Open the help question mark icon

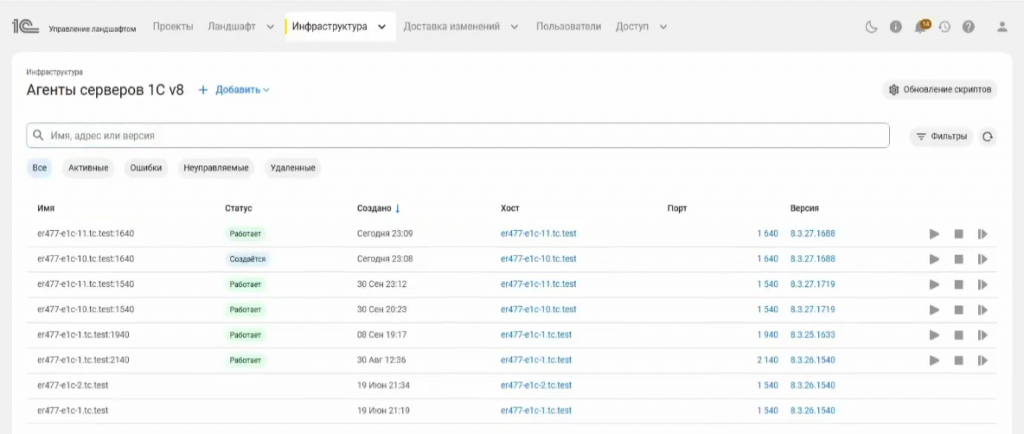point(968,27)
